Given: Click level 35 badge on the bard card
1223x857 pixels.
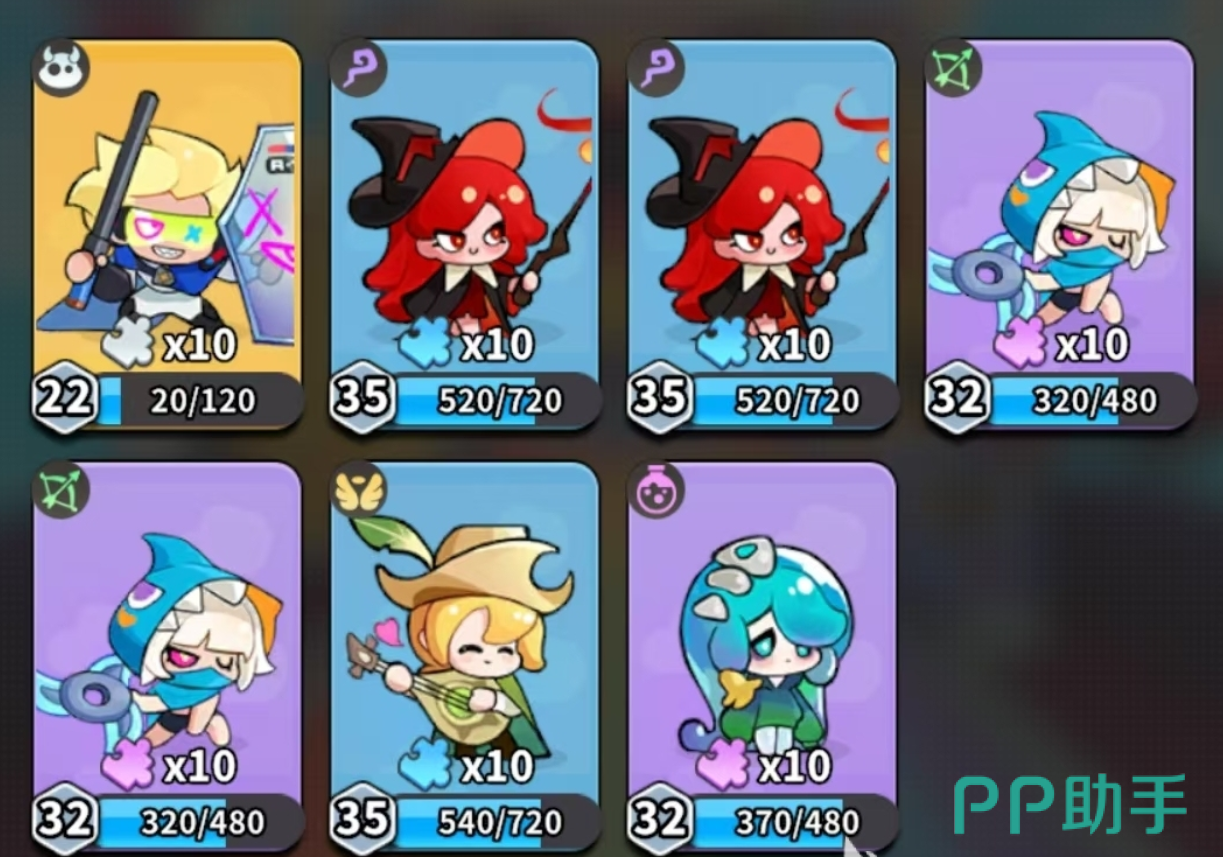Looking at the screenshot, I should [362, 821].
